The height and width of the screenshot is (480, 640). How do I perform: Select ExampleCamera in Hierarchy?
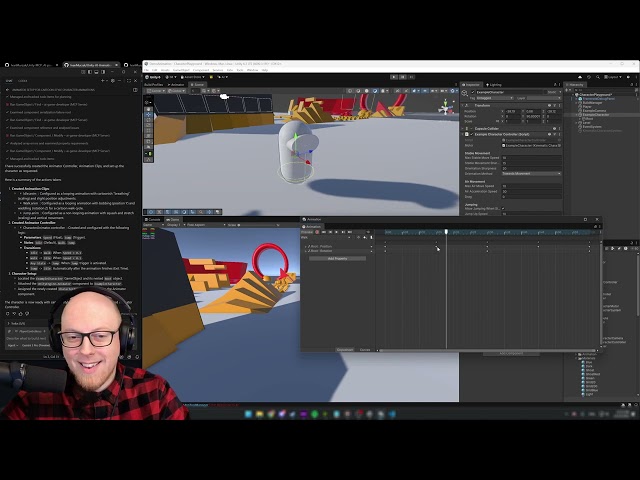point(594,111)
